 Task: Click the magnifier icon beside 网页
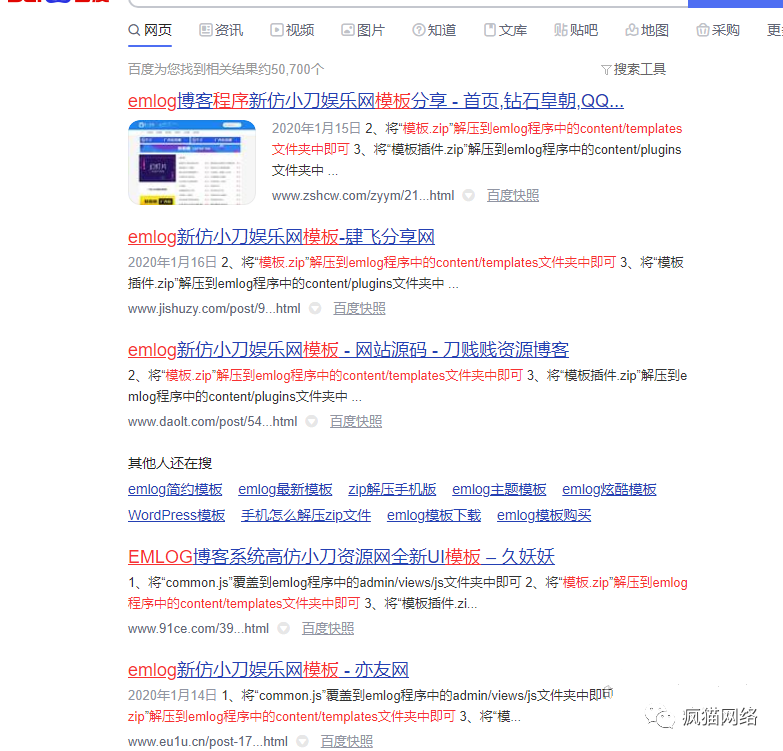tap(134, 30)
